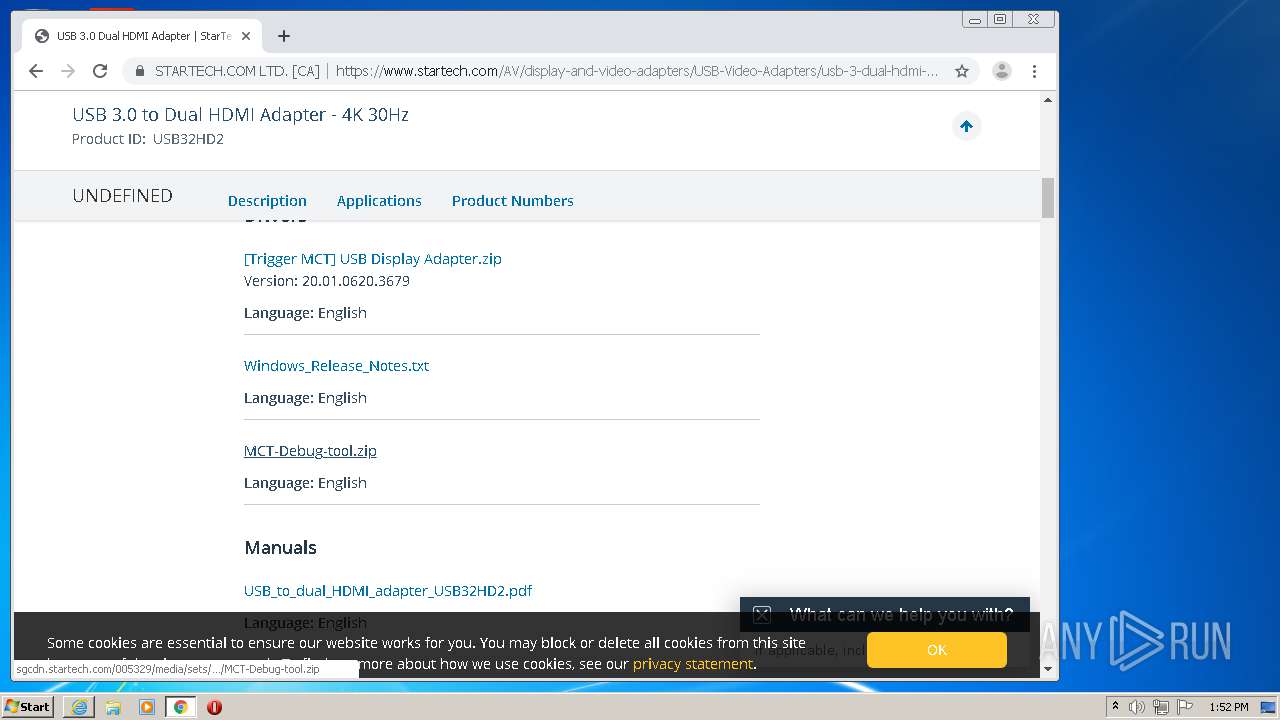Open the volume speaker tray icon
Screen dimensions: 1280x720
1137,707
